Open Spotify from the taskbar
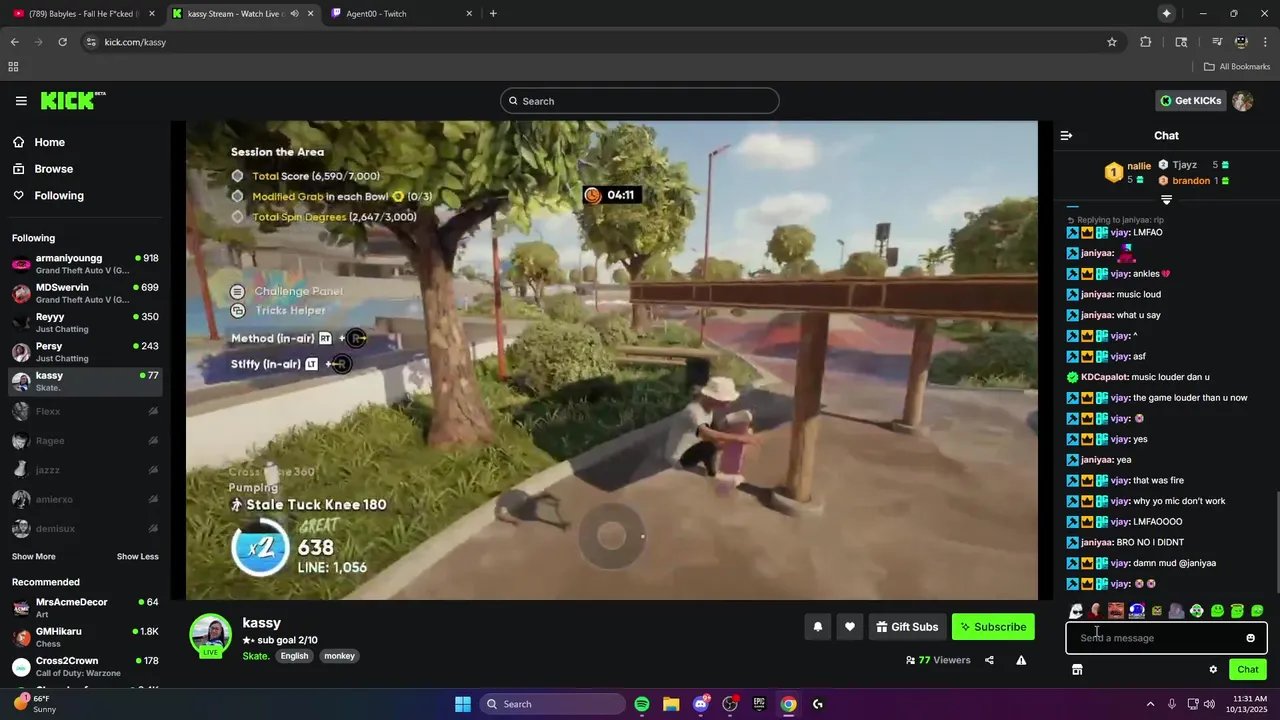 coord(642,704)
